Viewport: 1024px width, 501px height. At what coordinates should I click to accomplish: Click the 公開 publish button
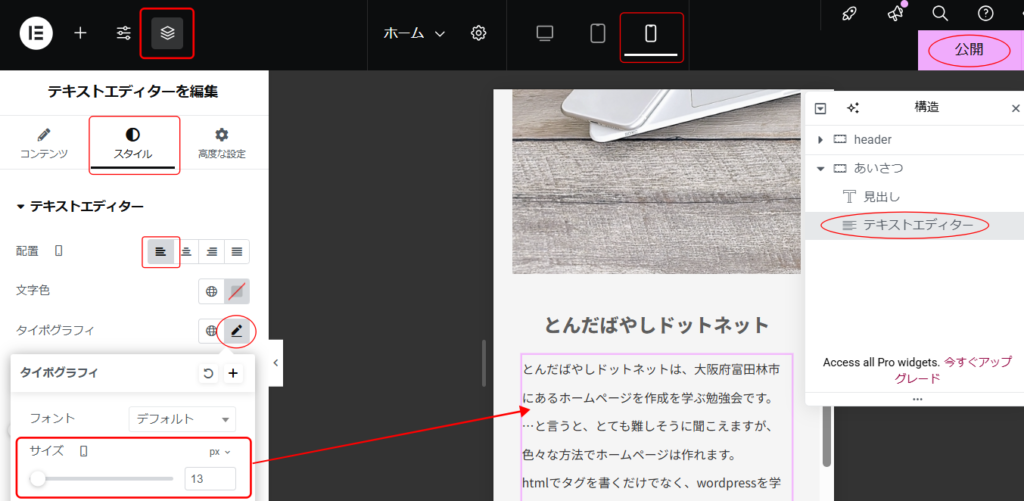click(x=968, y=50)
